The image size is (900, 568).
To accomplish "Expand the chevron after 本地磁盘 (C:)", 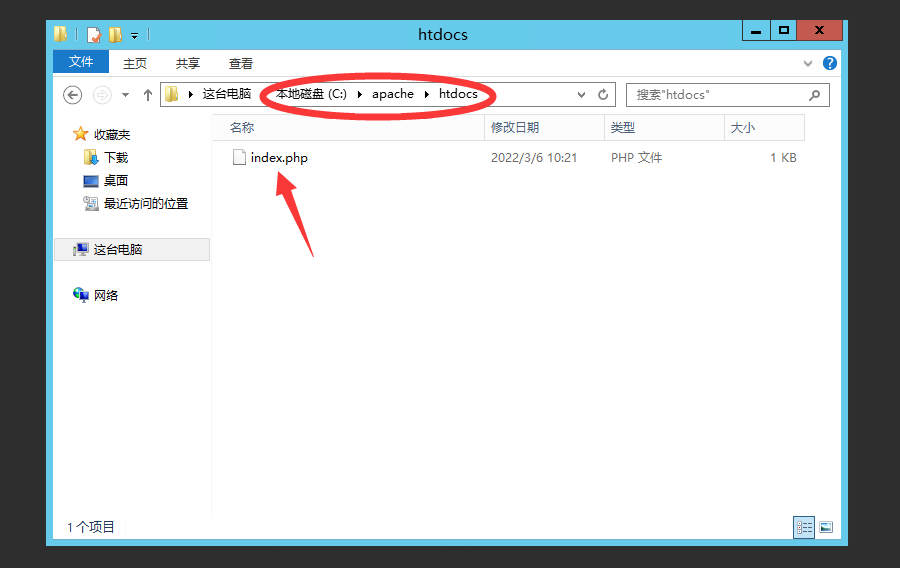I will pyautogui.click(x=359, y=94).
